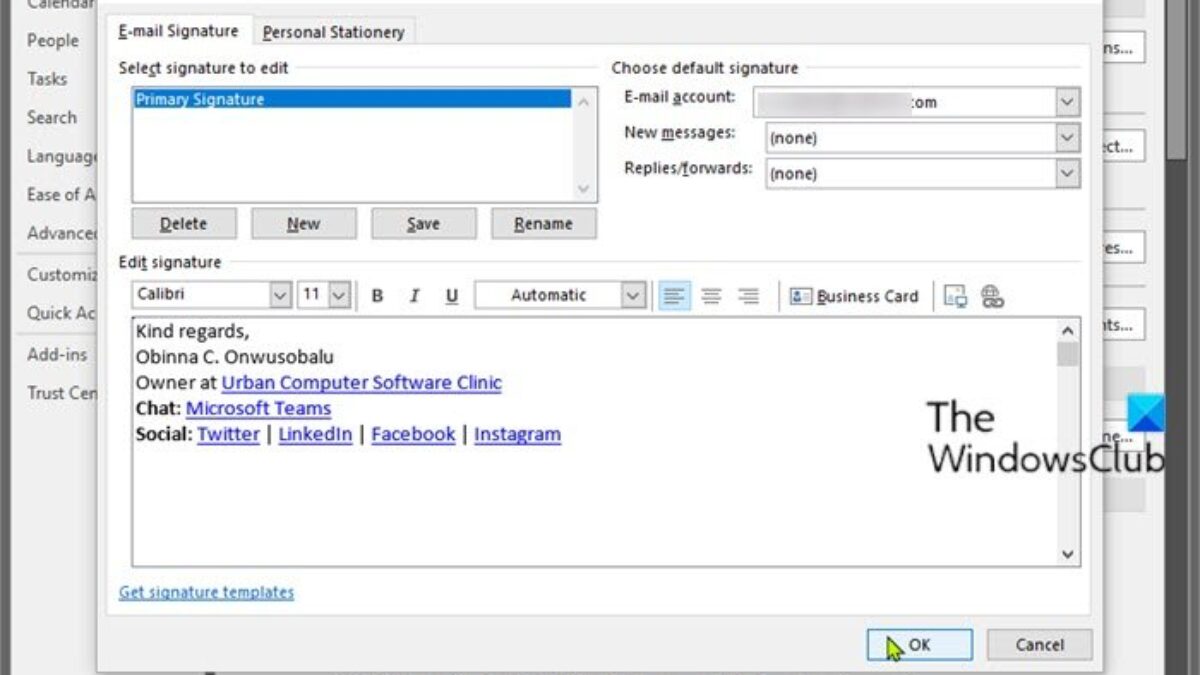
Task: Open the E-mail account dropdown
Action: tap(1068, 102)
